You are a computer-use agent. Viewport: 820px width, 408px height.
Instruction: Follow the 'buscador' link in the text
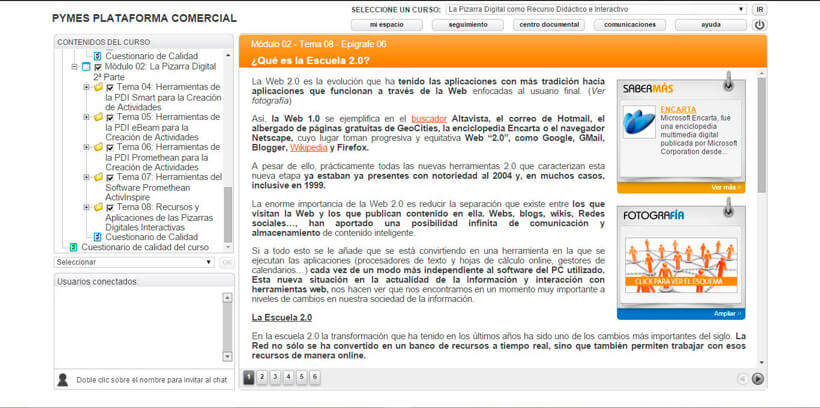[x=429, y=118]
